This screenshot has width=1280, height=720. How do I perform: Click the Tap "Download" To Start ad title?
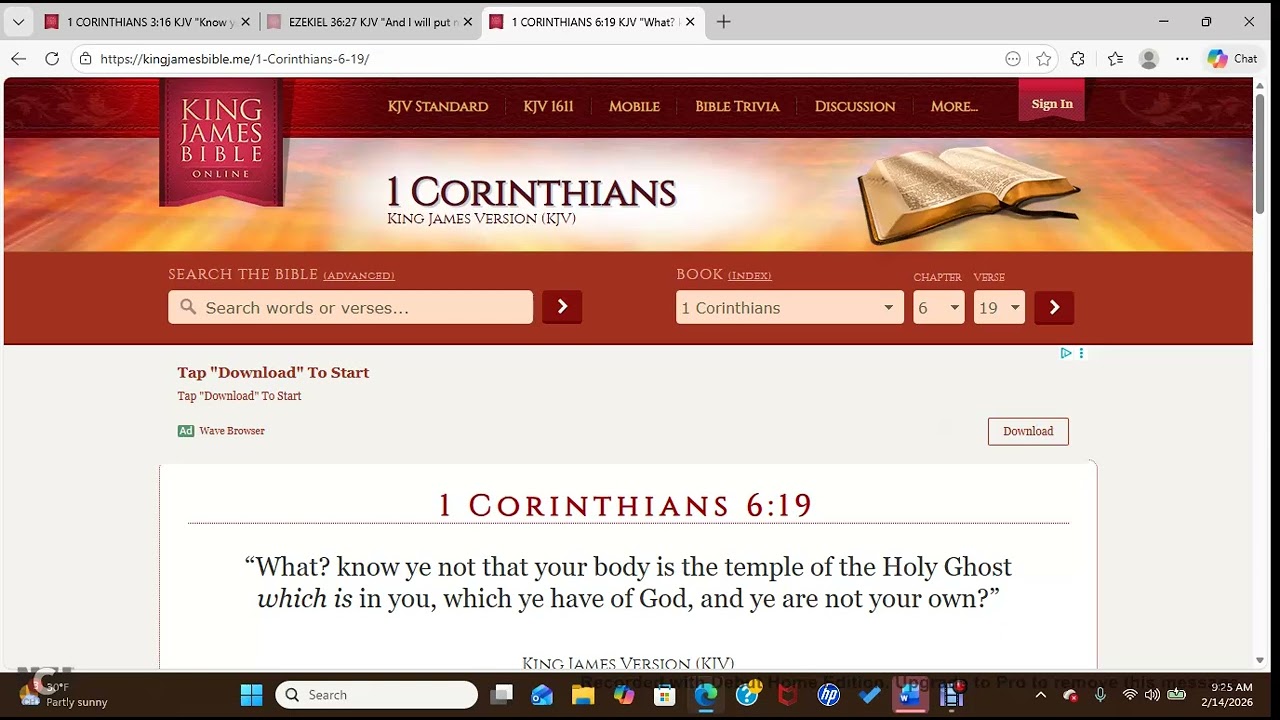point(273,372)
